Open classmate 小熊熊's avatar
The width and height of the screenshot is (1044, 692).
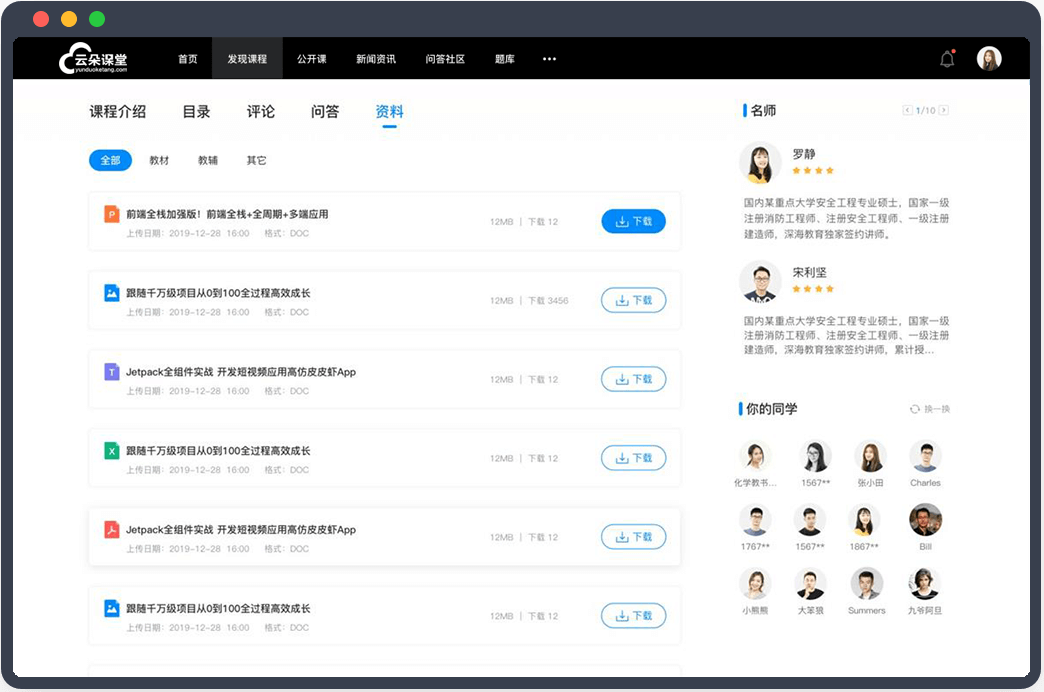755,584
